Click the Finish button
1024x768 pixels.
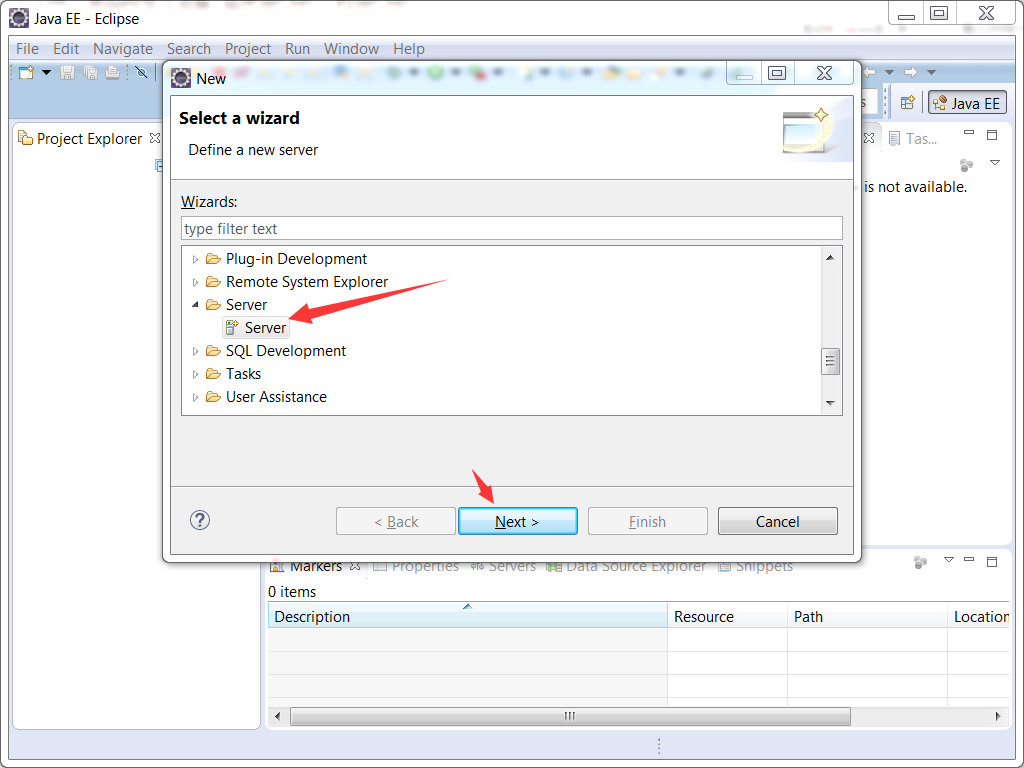coord(647,521)
